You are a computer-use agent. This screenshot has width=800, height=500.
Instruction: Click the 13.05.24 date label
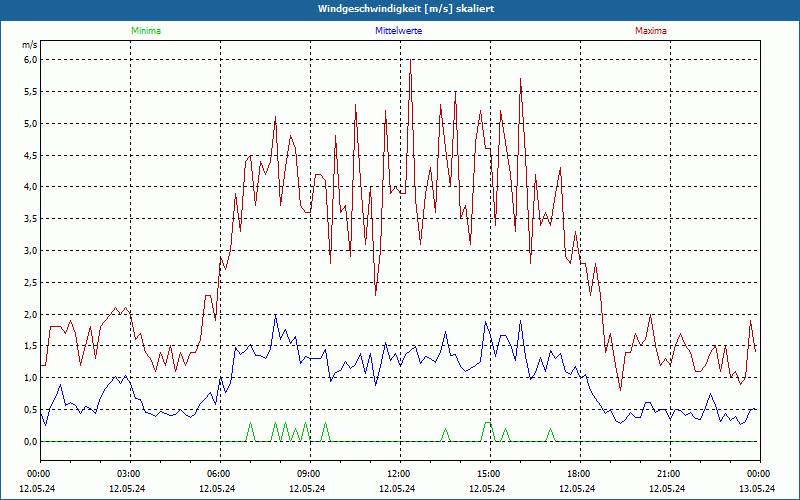point(757,488)
